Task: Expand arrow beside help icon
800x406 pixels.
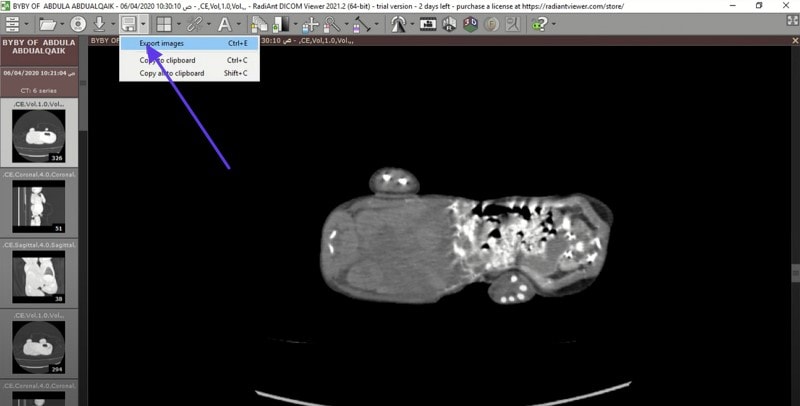Action: click(x=554, y=24)
